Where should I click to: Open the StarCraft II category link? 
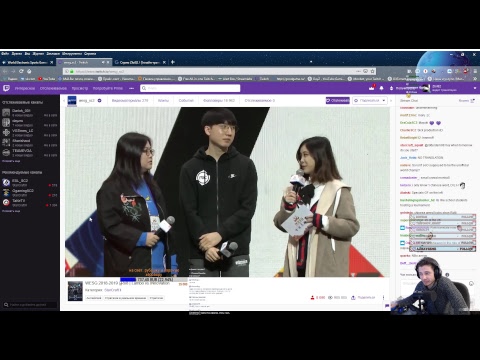(113, 290)
